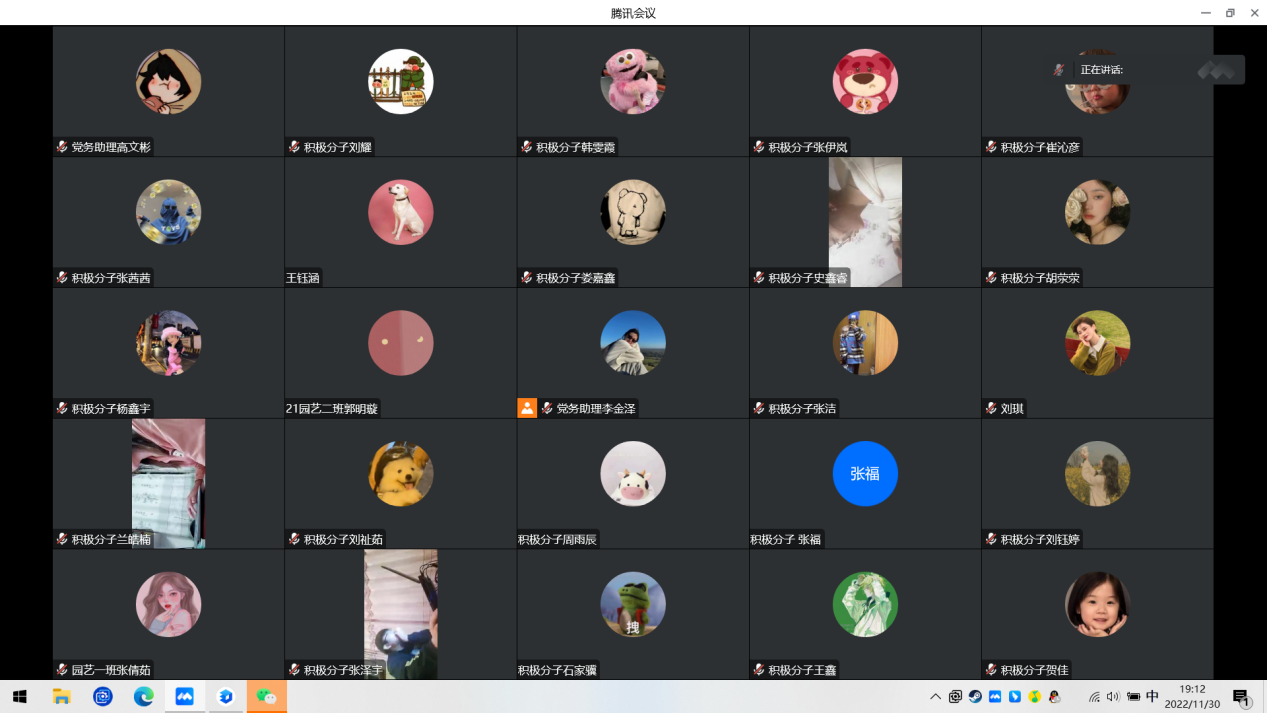Launch Microsoft Edge from the taskbar

144,697
